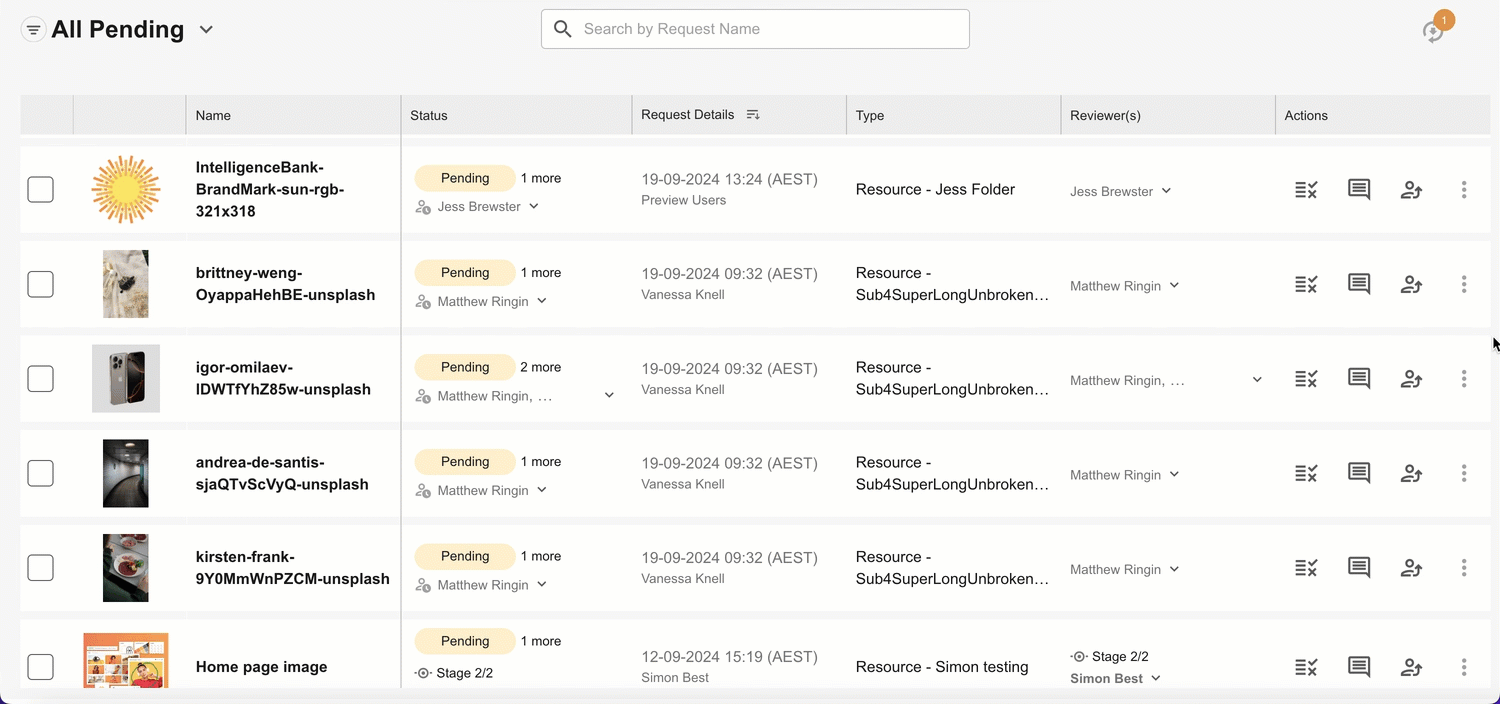Viewport: 1500px width, 704px height.
Task: Click the Name column header
Action: [x=213, y=116]
